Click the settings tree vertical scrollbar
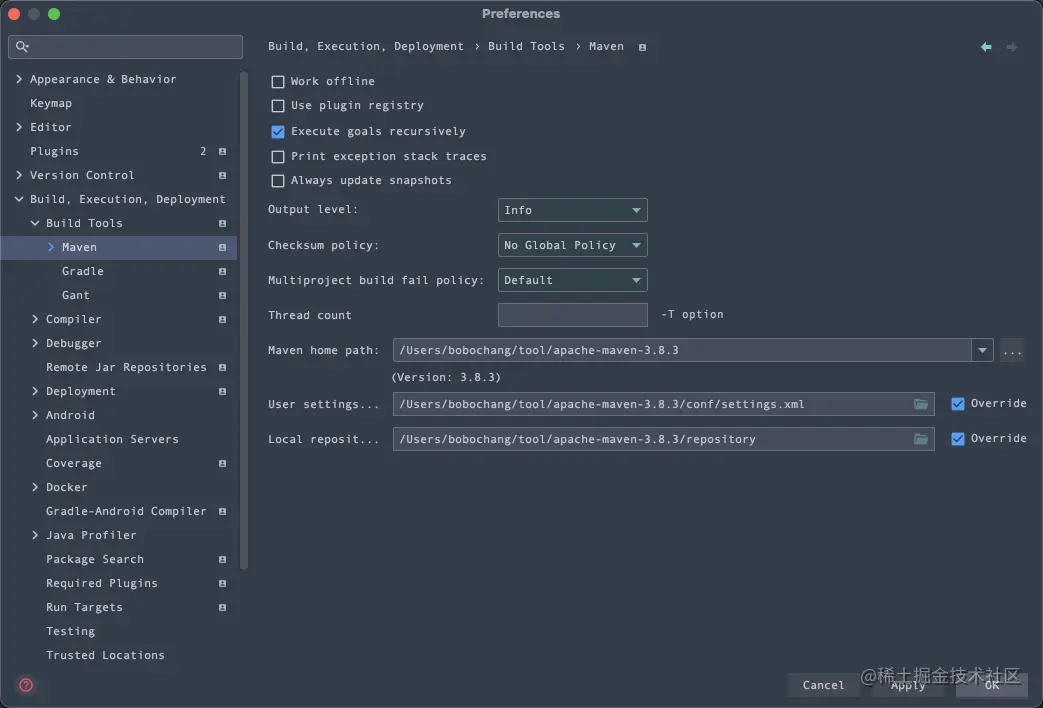Viewport: 1043px width, 708px height. (x=244, y=319)
